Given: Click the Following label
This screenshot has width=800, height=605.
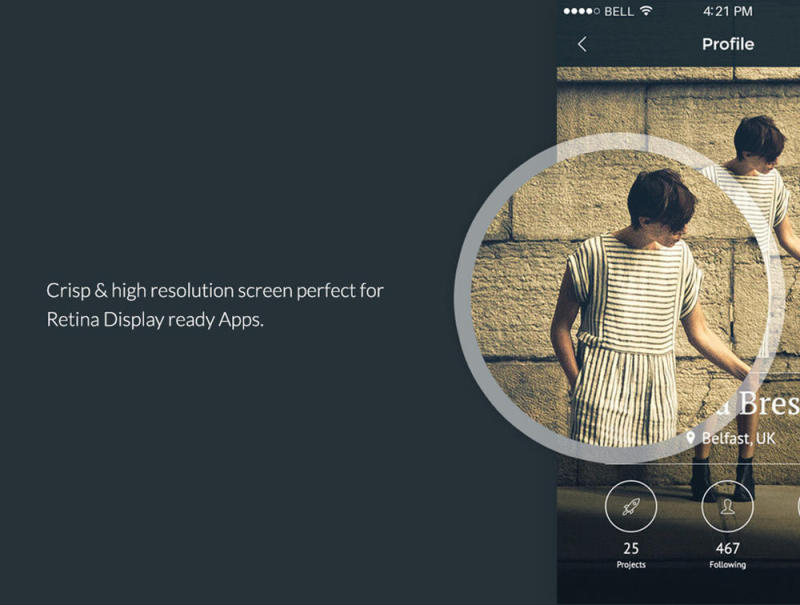Looking at the screenshot, I should pos(728,565).
